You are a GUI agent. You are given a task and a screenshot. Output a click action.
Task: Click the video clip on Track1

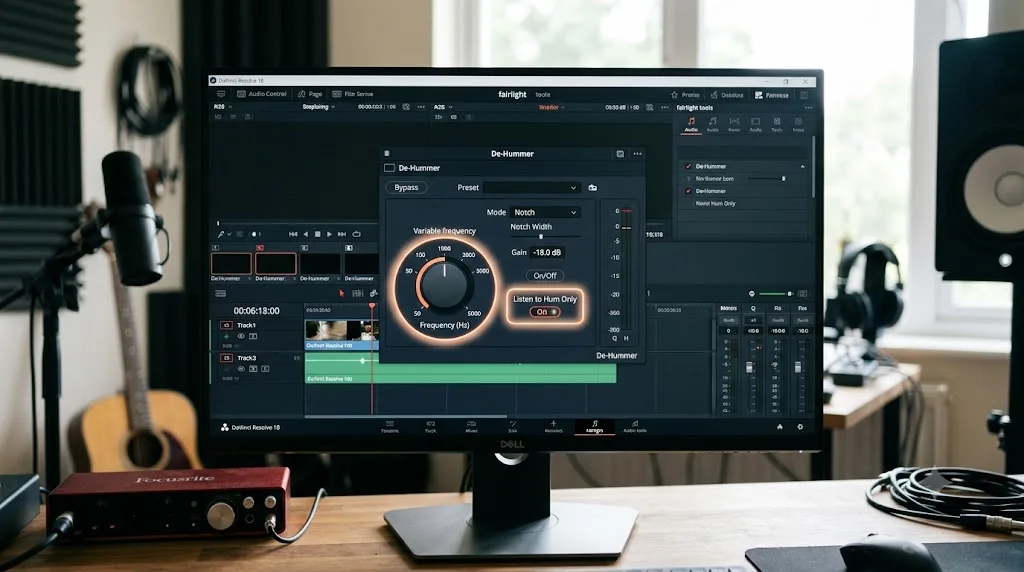pos(342,334)
